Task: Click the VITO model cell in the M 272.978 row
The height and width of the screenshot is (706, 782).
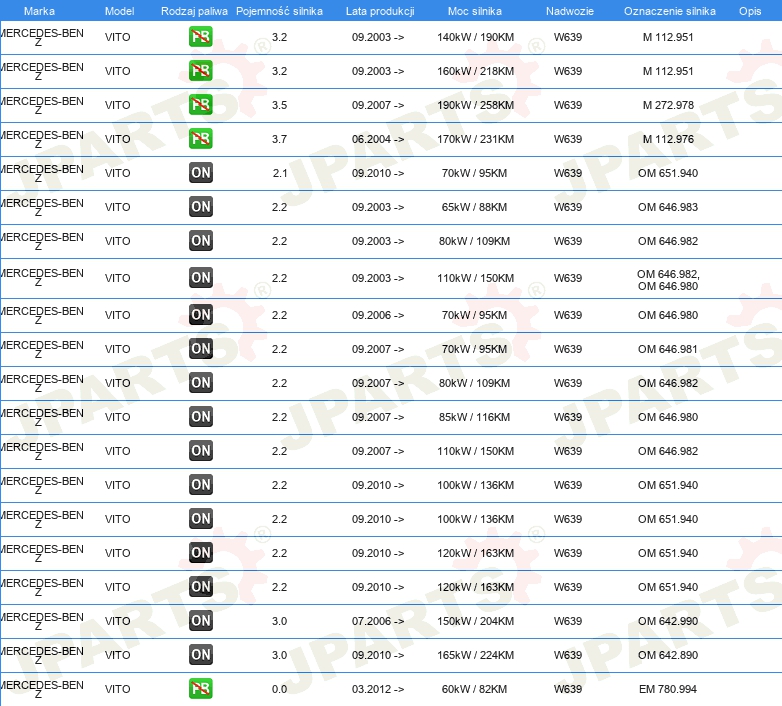Action: [117, 105]
